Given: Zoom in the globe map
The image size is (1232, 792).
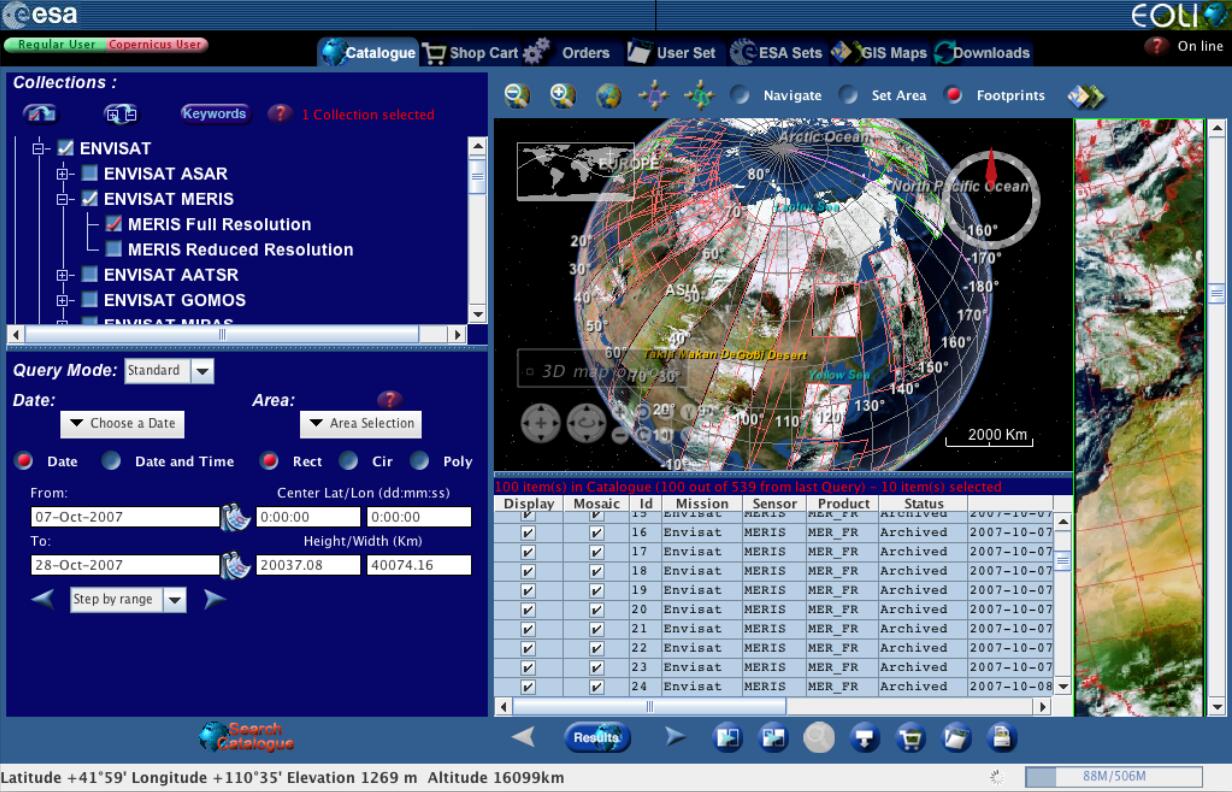Looking at the screenshot, I should click(563, 96).
